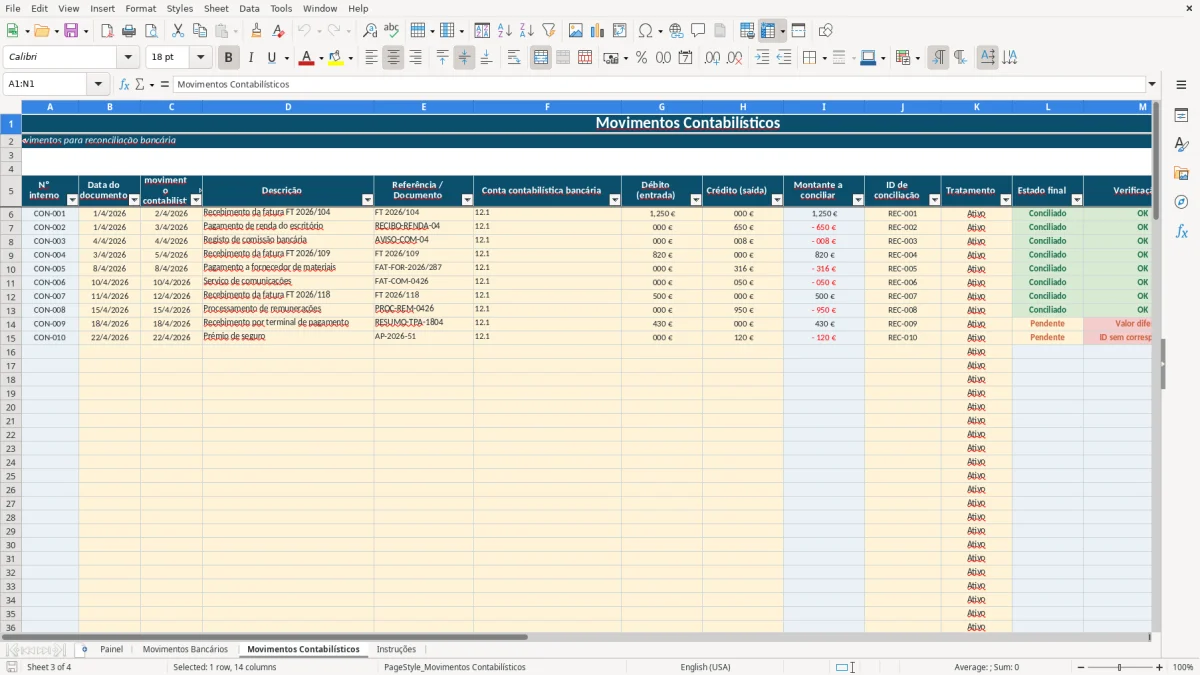
Task: Click the Increase Indent icon
Action: point(762,58)
